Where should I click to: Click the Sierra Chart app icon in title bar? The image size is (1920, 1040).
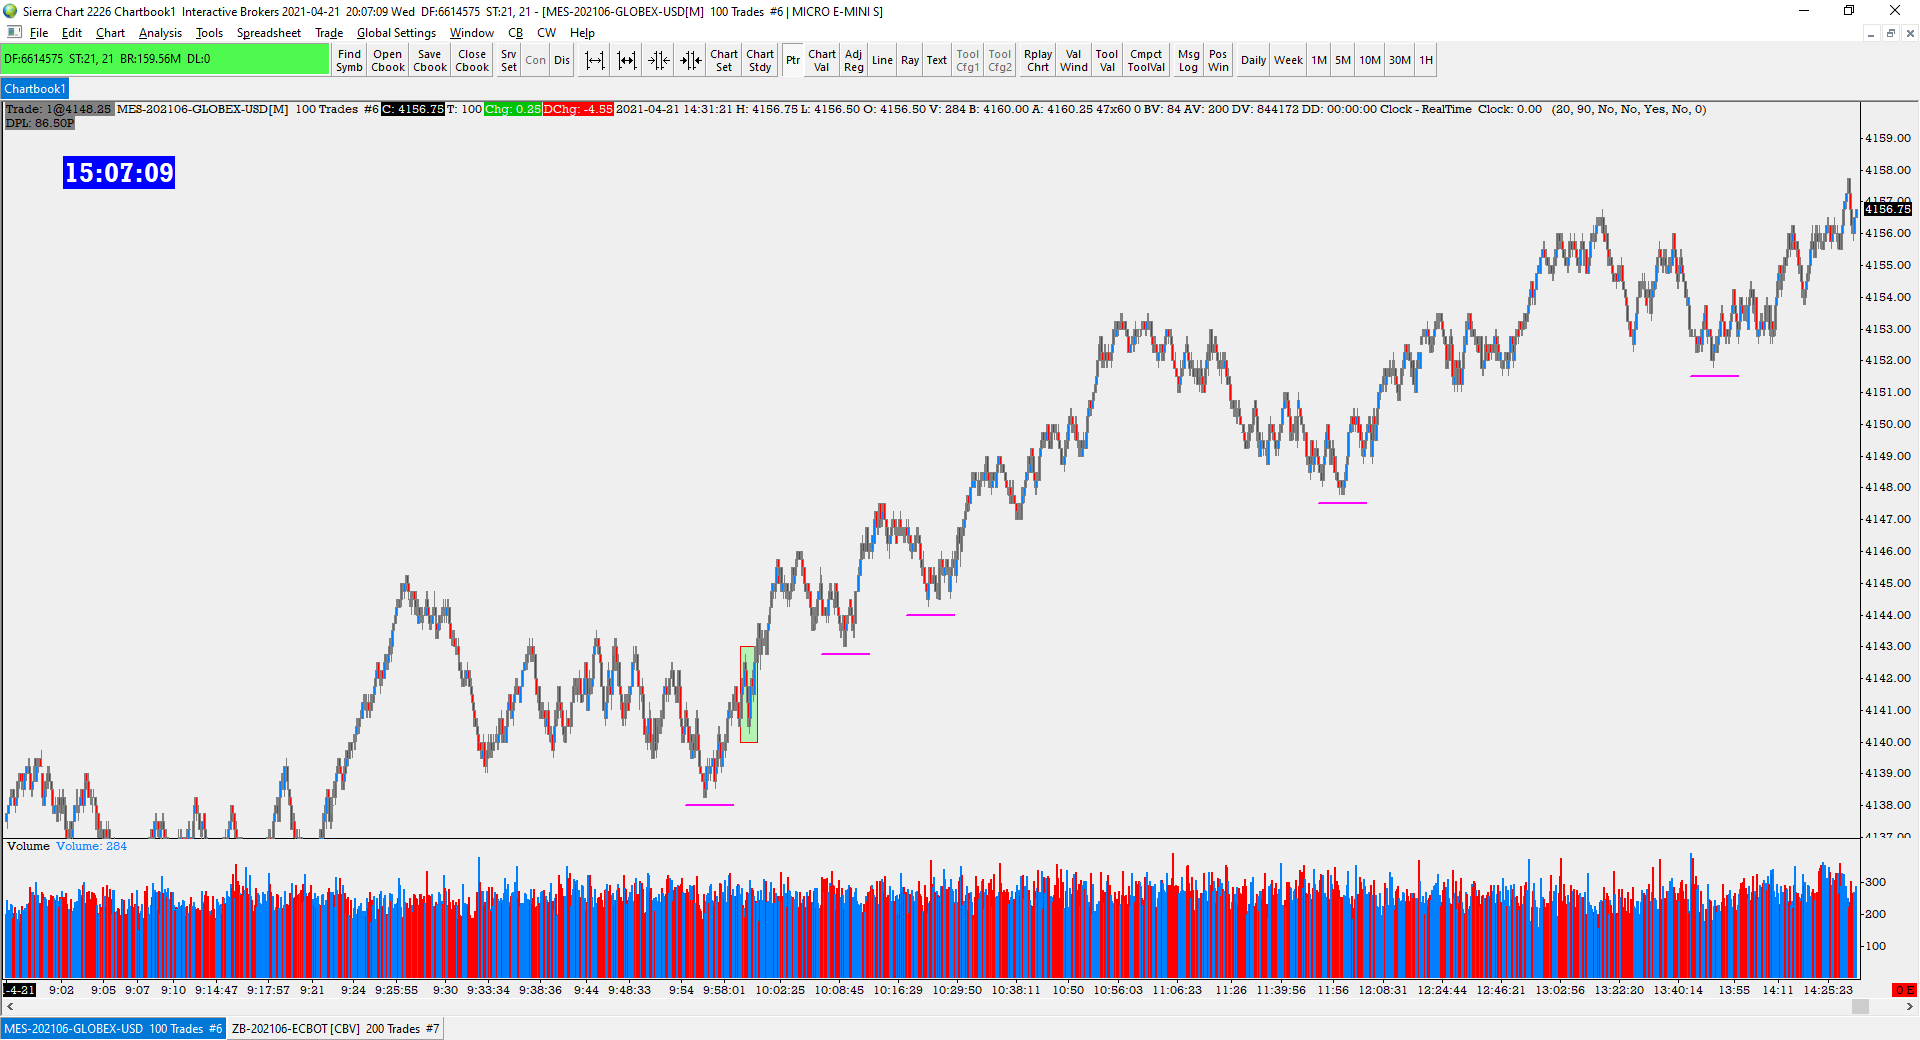[x=11, y=11]
